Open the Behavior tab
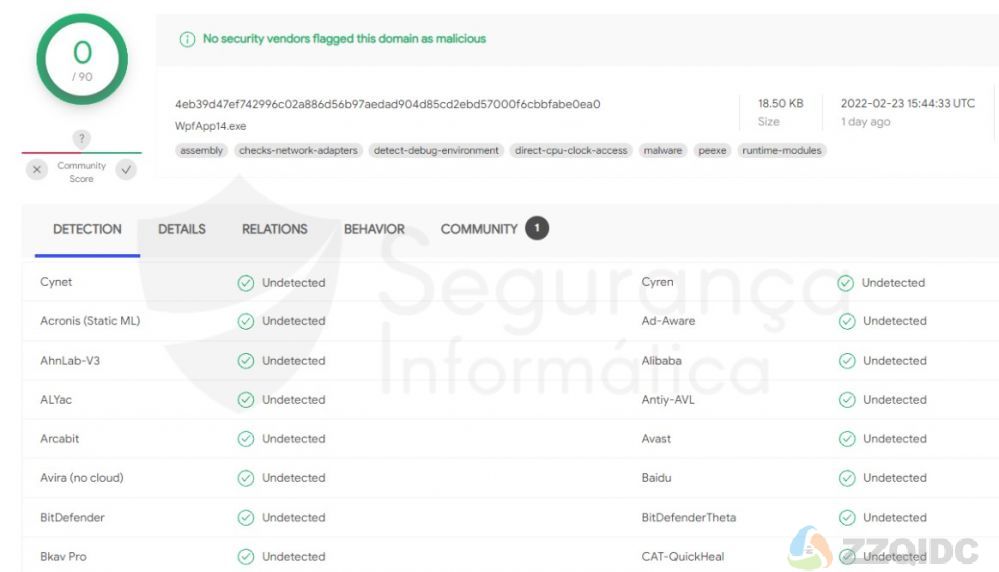The image size is (999, 572). [x=374, y=229]
